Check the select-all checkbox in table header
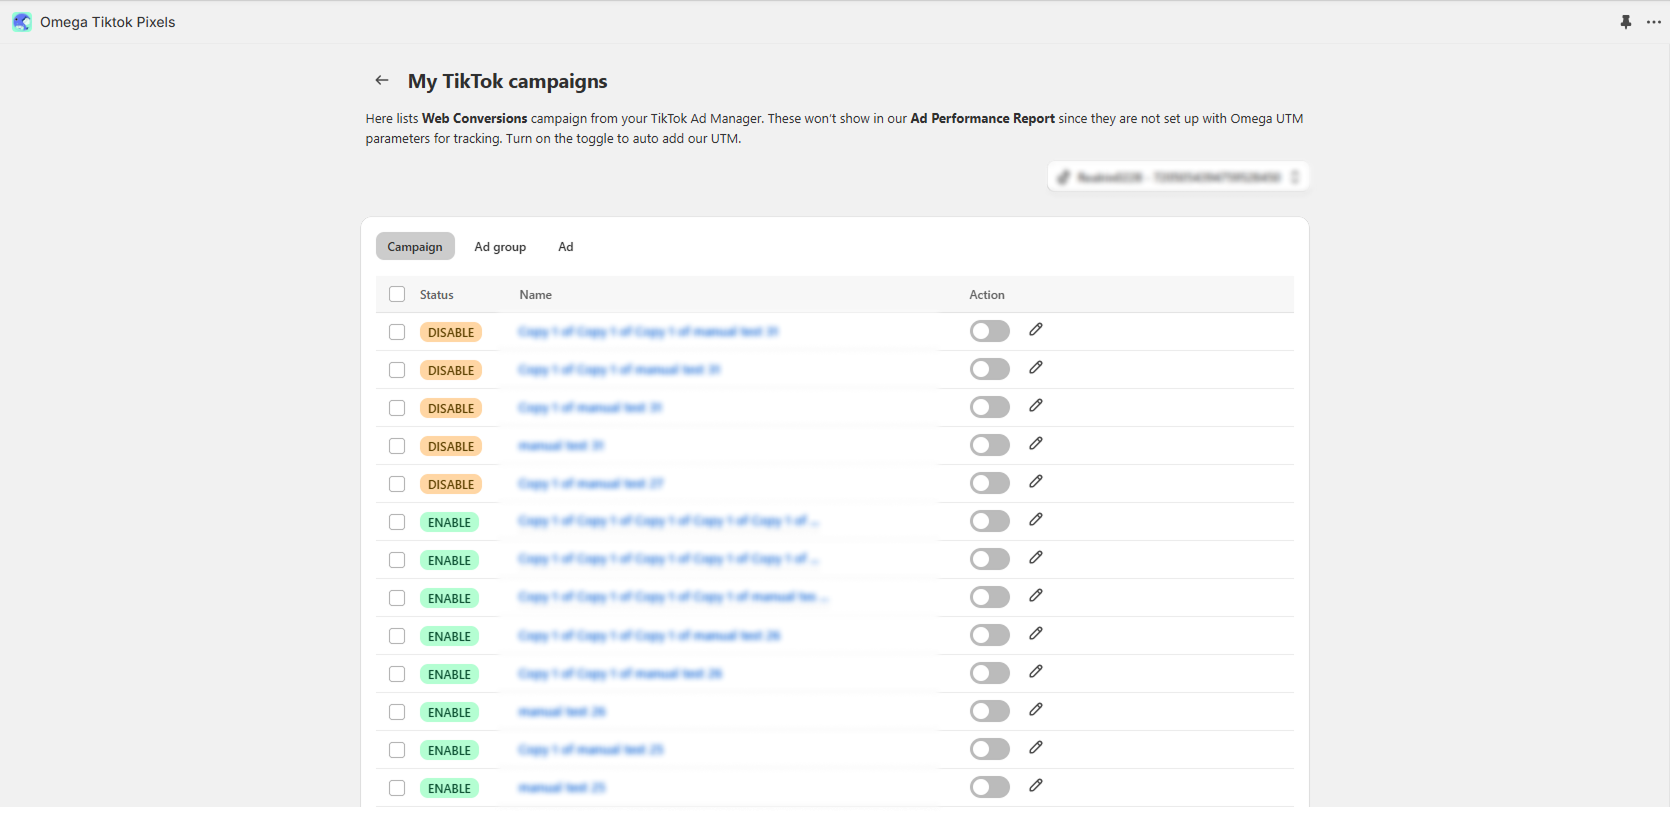The height and width of the screenshot is (813, 1670). pyautogui.click(x=397, y=294)
